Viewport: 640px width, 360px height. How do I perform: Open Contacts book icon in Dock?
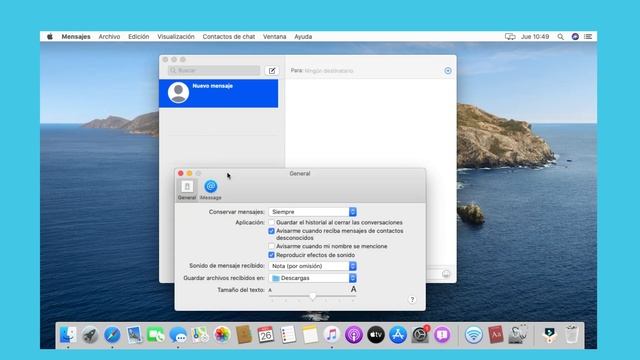[x=244, y=335]
